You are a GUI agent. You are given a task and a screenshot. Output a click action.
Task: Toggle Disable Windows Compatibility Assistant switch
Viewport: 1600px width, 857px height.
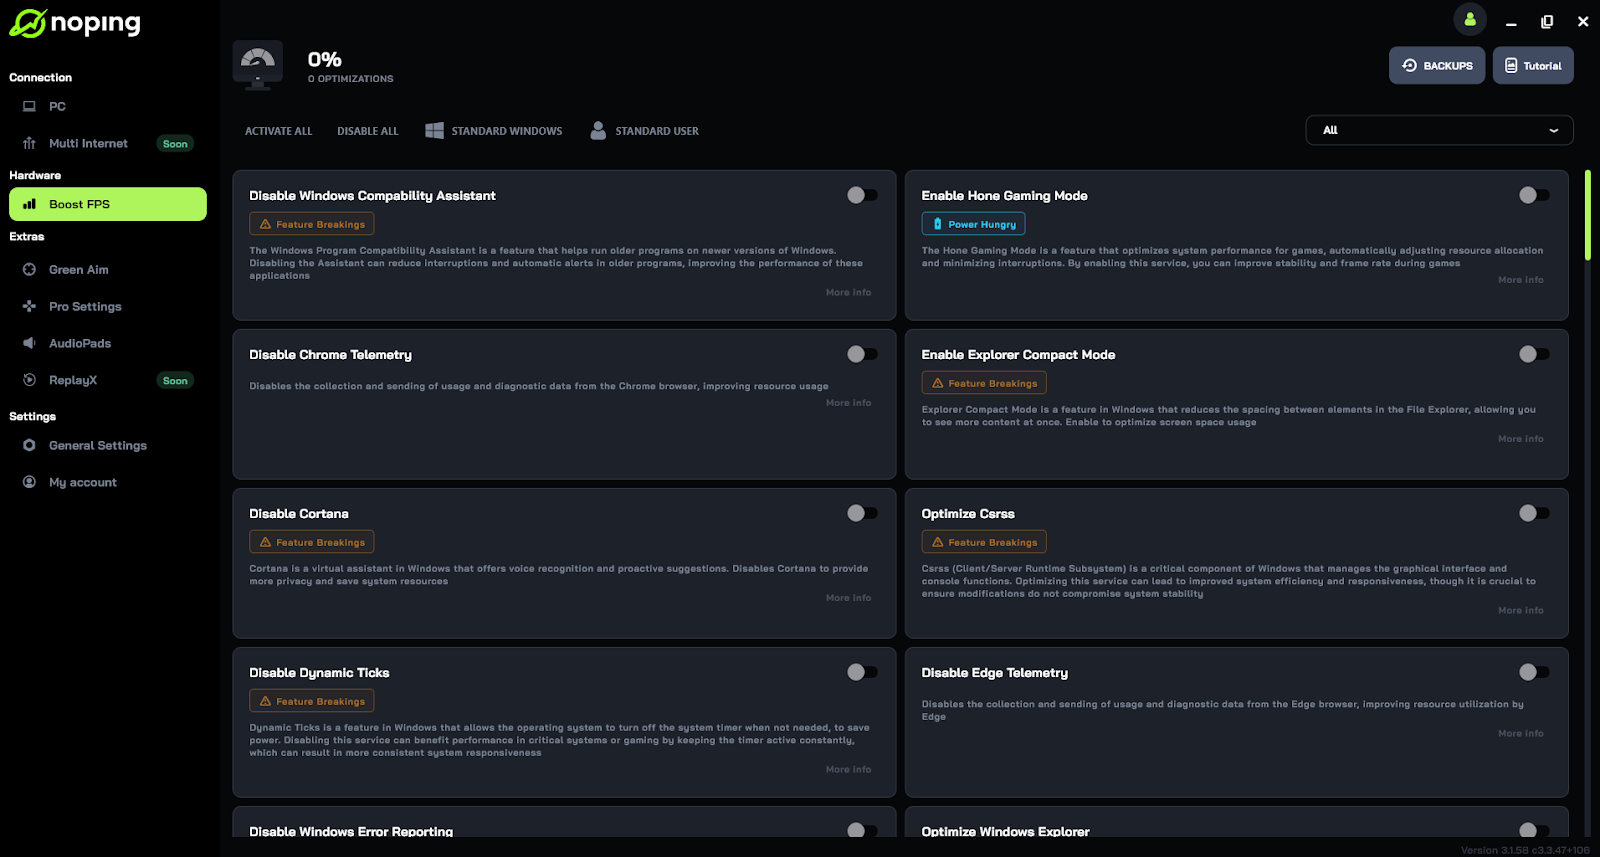pyautogui.click(x=862, y=195)
